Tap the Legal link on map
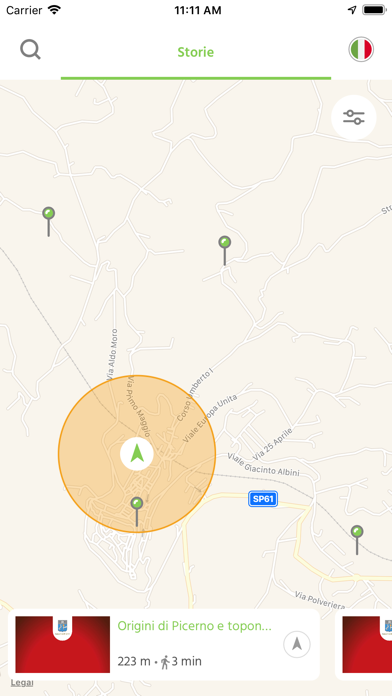The width and height of the screenshot is (392, 696). click(x=22, y=683)
